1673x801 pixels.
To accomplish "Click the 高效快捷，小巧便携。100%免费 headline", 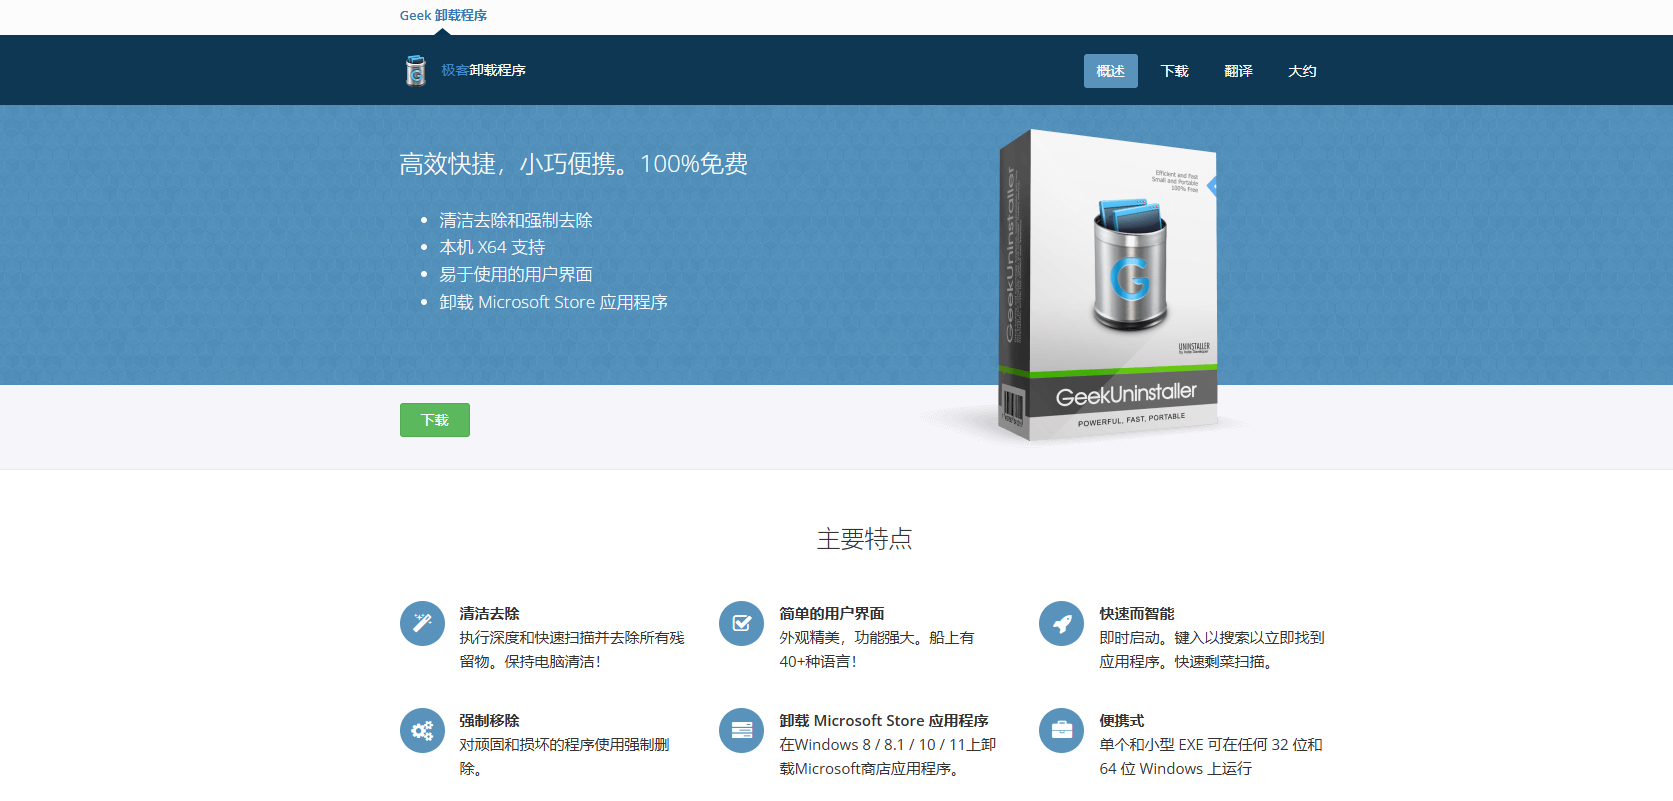I will (574, 164).
